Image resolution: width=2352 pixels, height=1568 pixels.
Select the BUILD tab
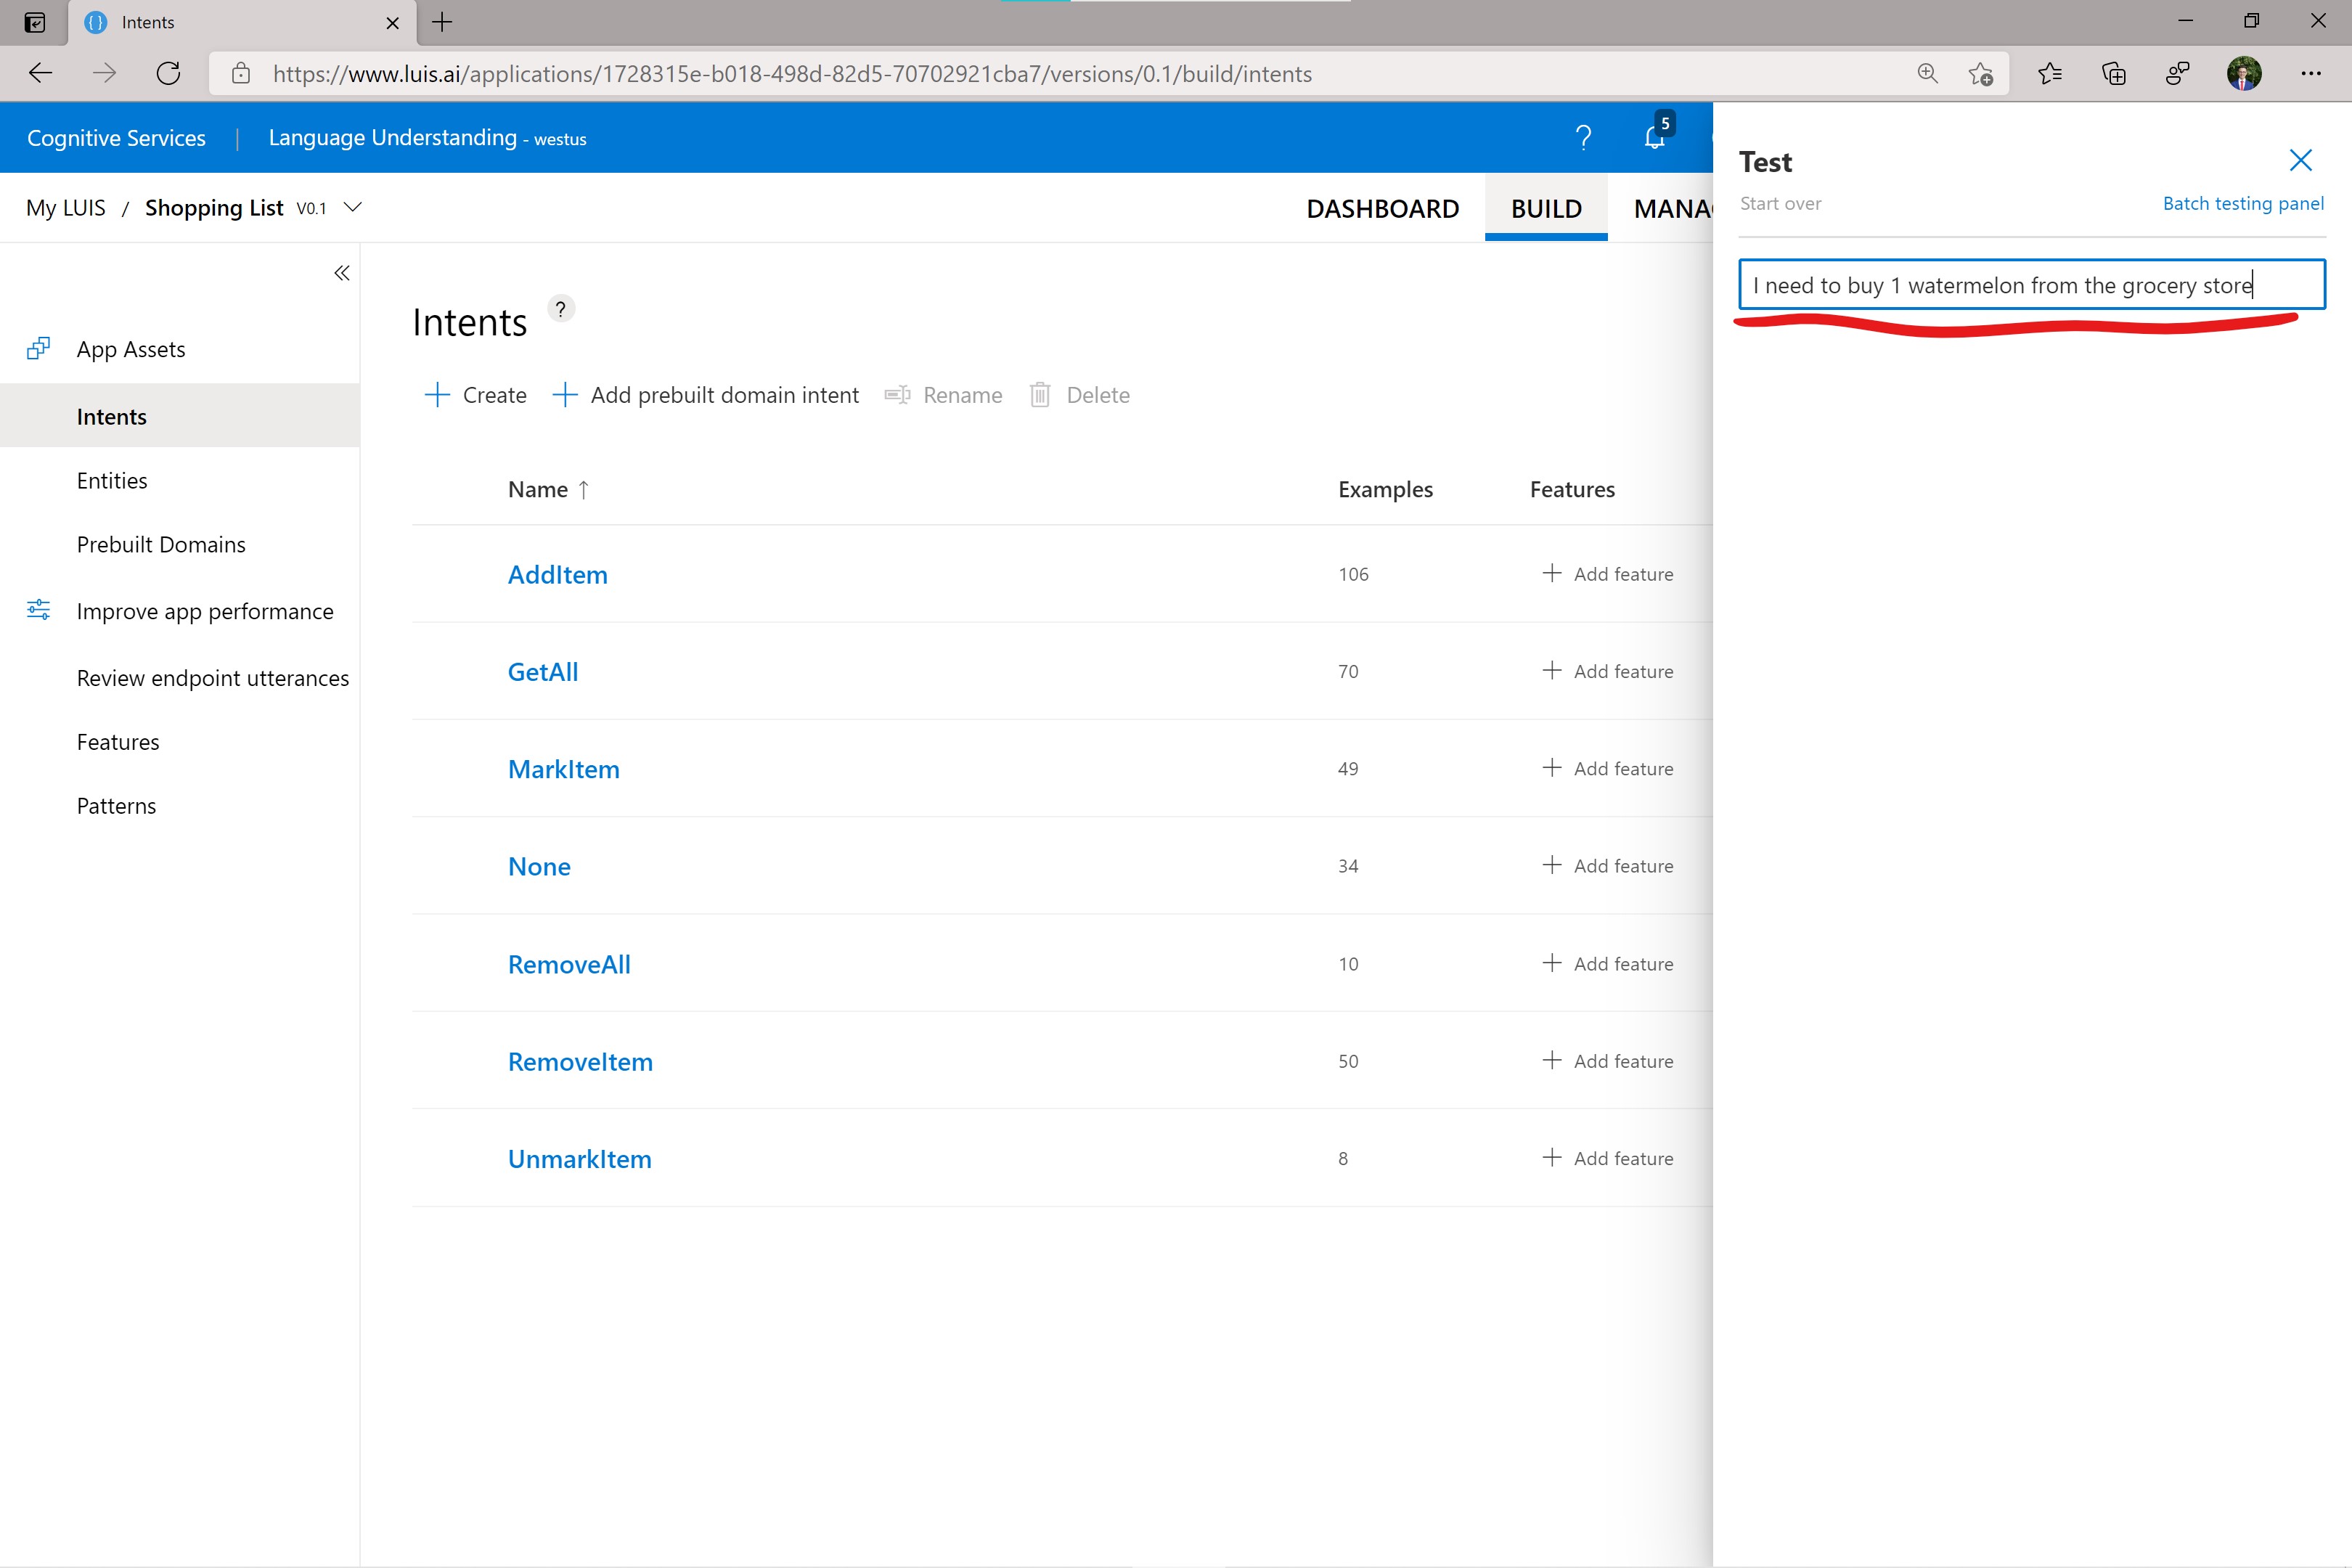point(1545,208)
